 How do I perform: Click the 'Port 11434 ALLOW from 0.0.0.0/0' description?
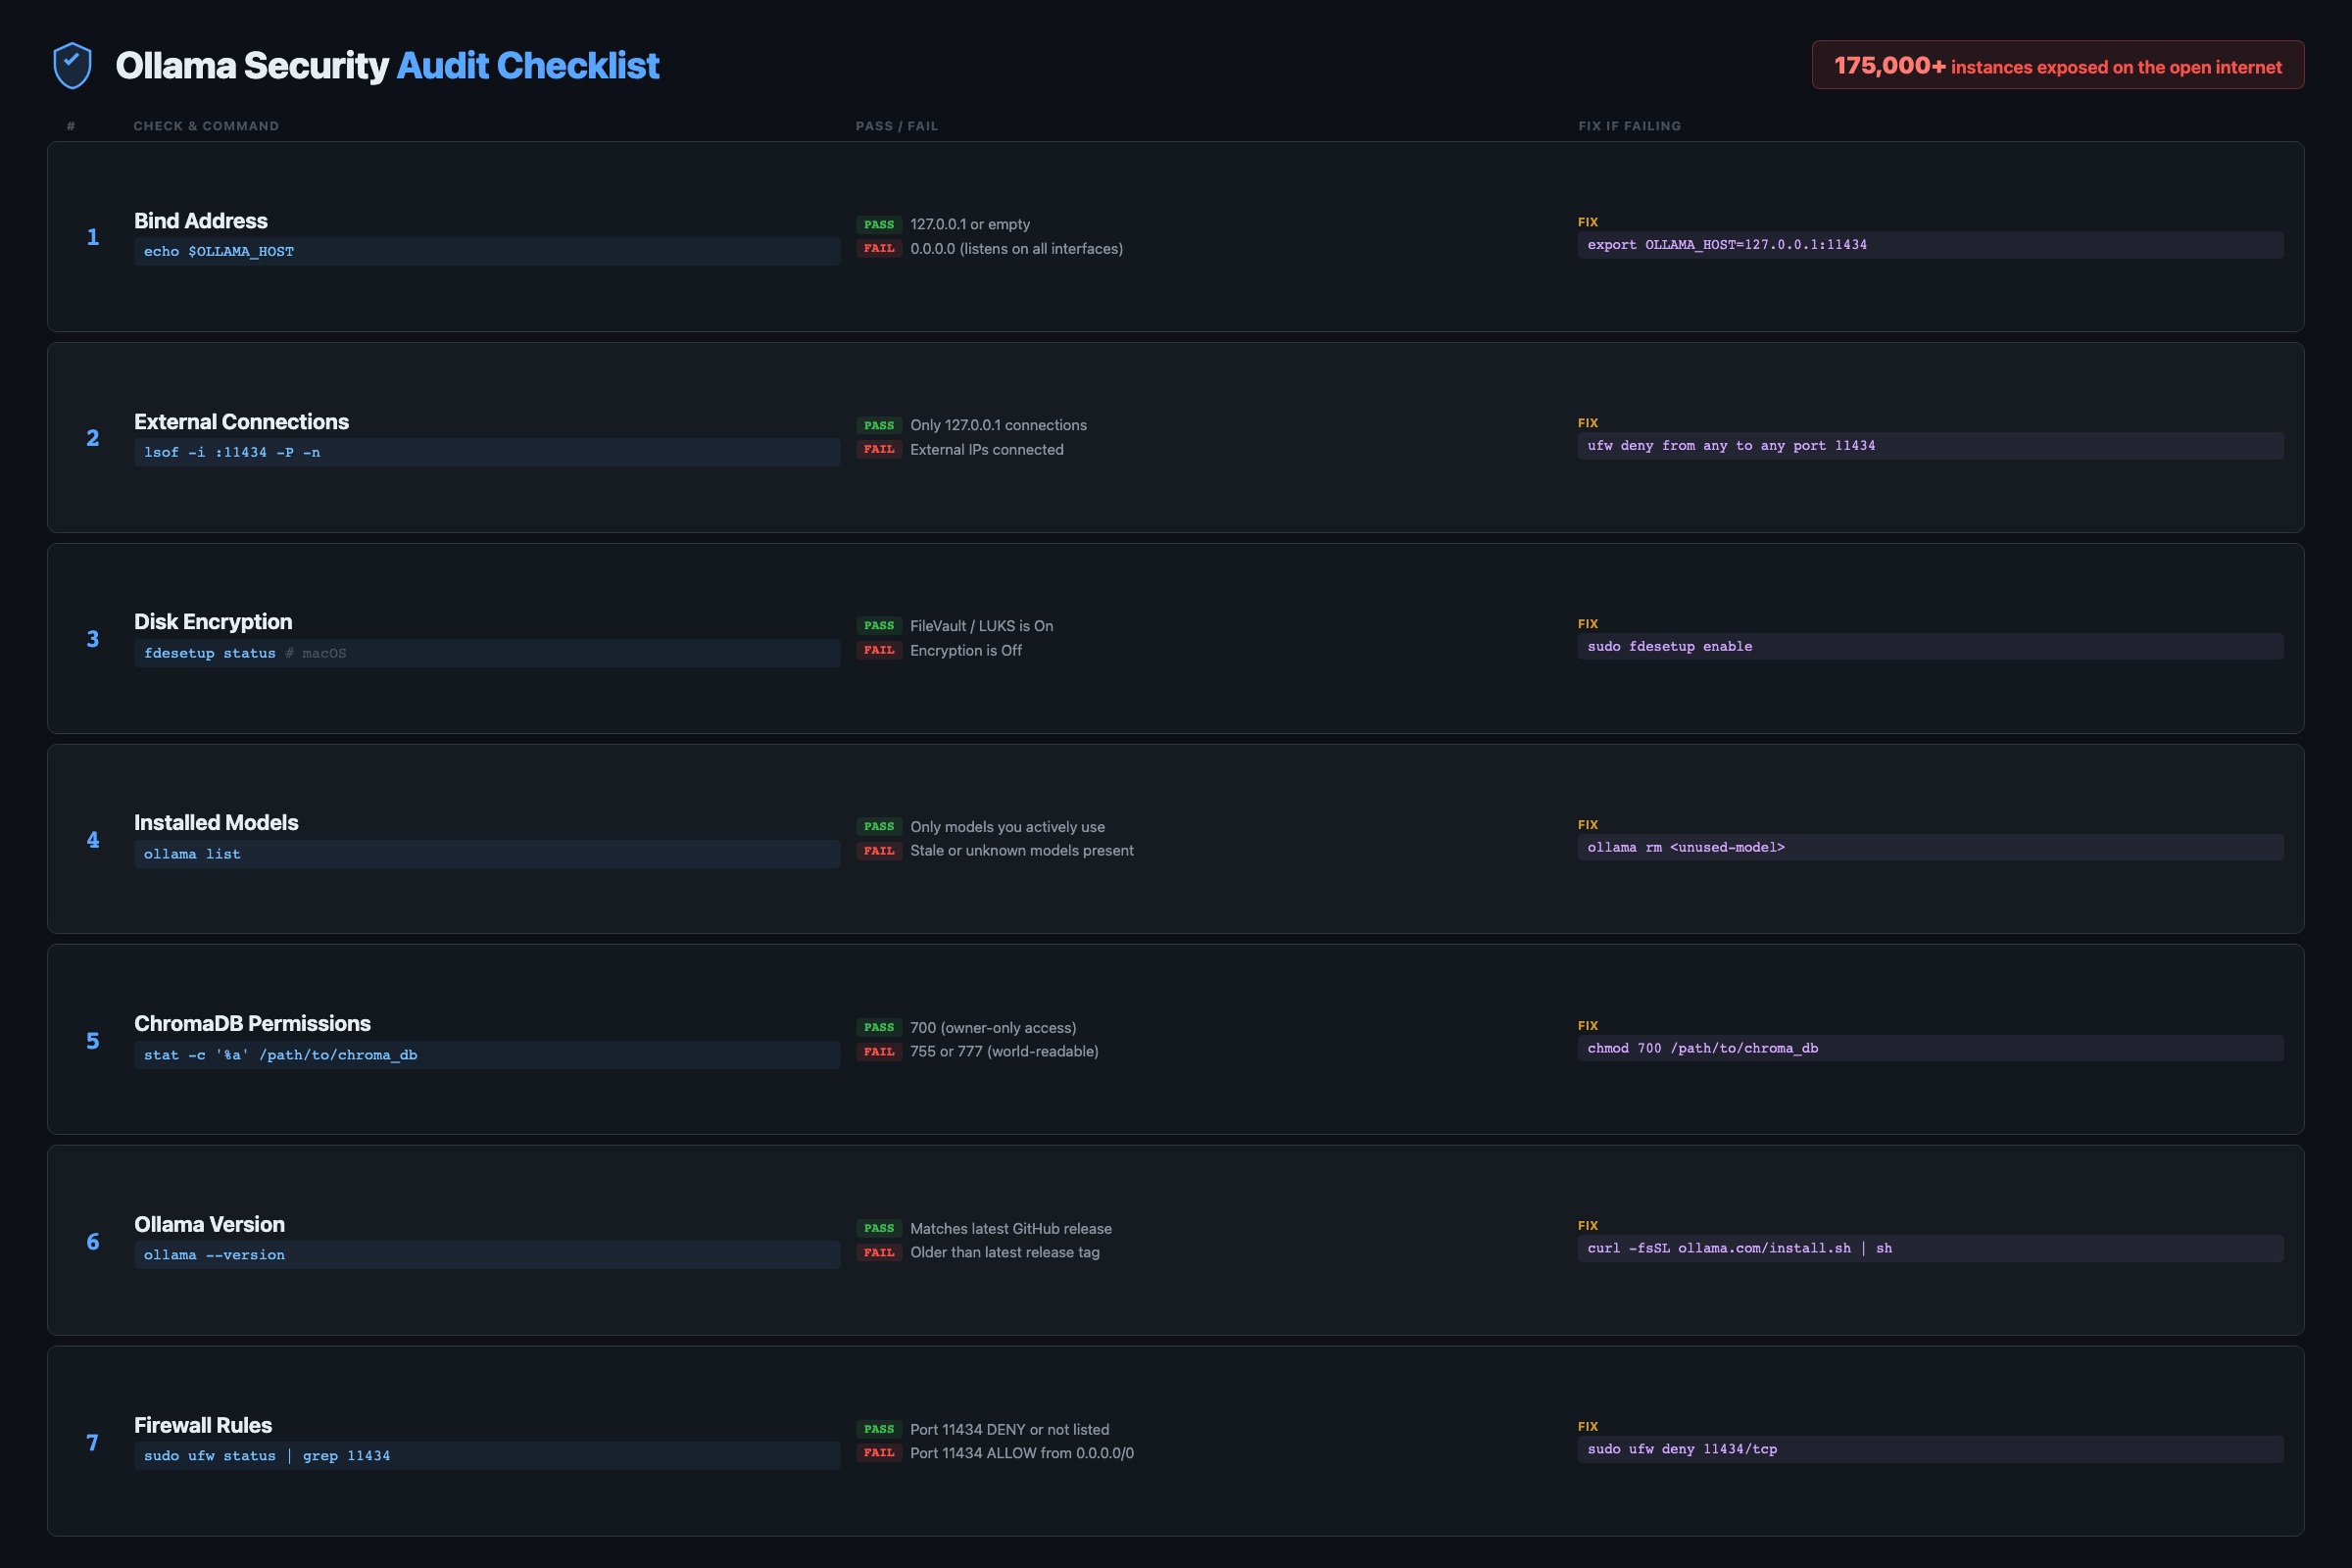point(1022,1453)
